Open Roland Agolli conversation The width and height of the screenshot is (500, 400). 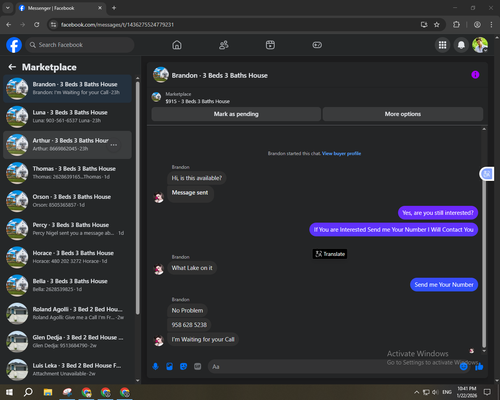coord(68,314)
